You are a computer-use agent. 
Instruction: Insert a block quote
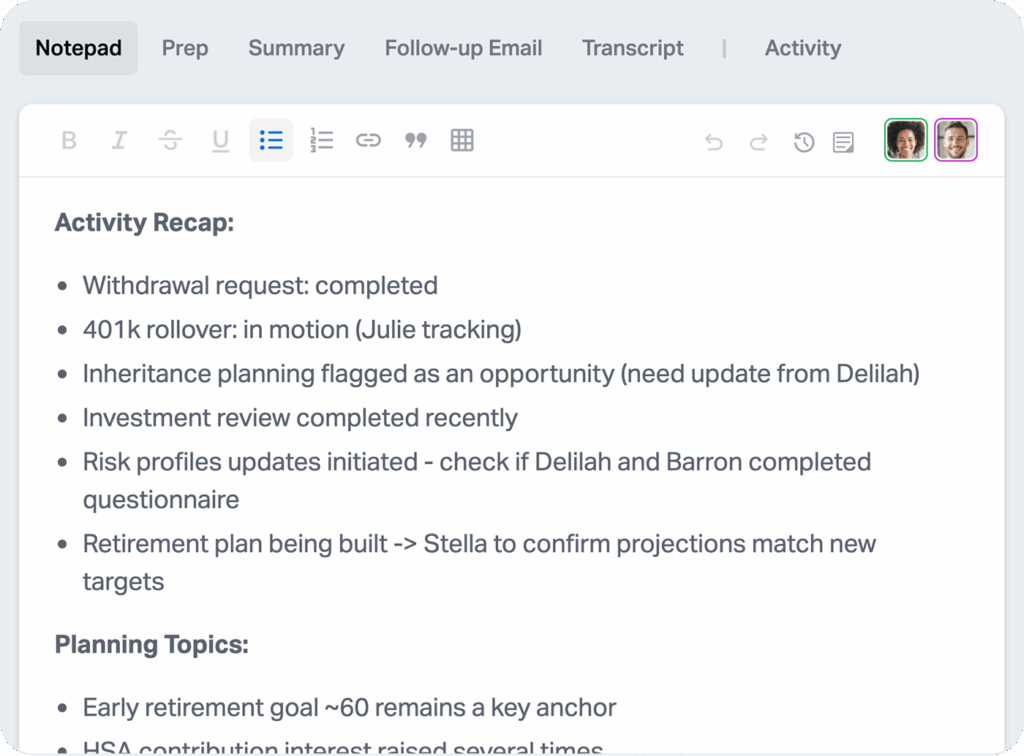click(x=416, y=141)
